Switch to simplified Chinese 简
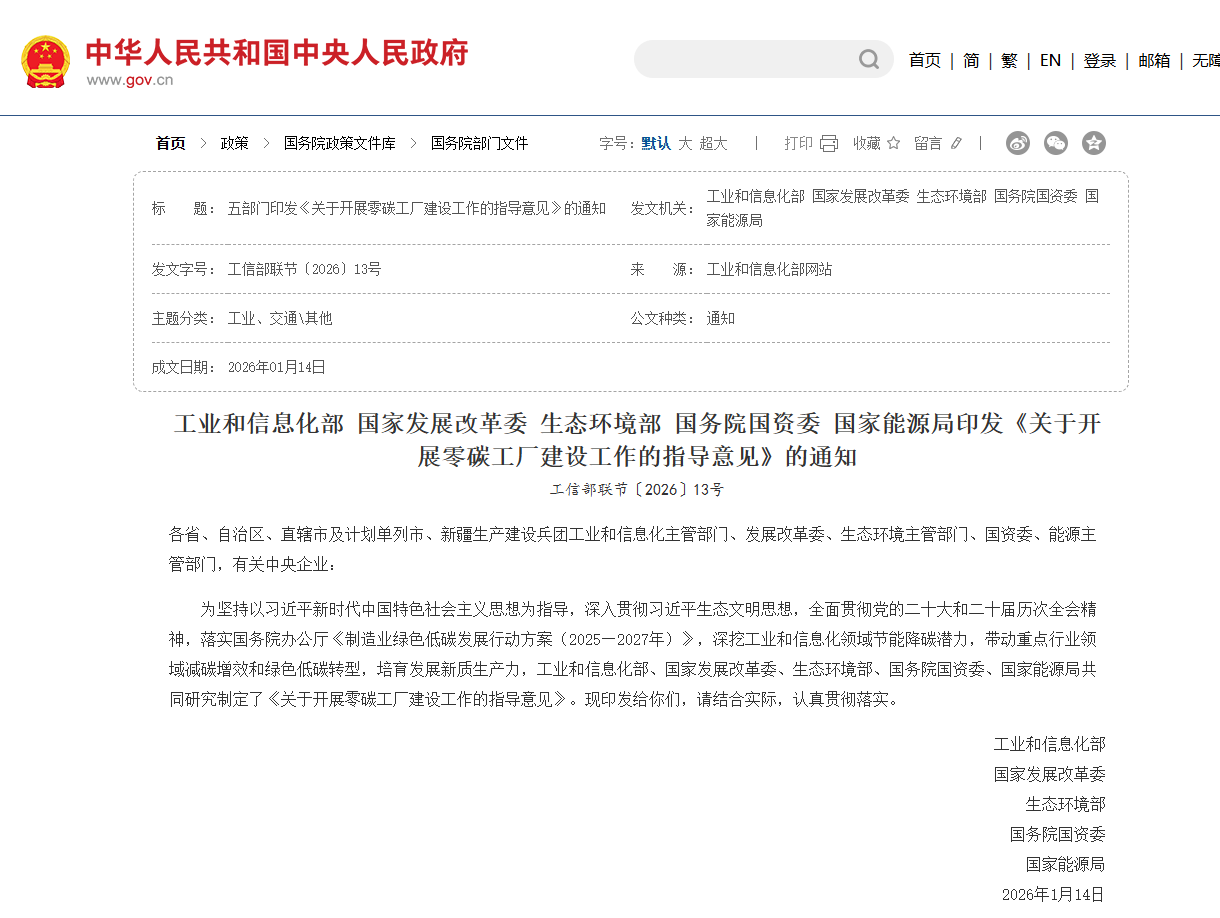This screenshot has width=1220, height=918. pos(971,60)
